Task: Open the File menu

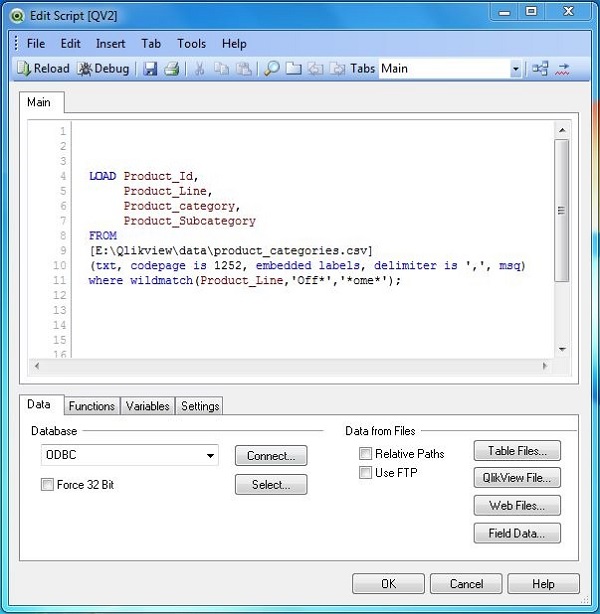Action: click(x=36, y=43)
